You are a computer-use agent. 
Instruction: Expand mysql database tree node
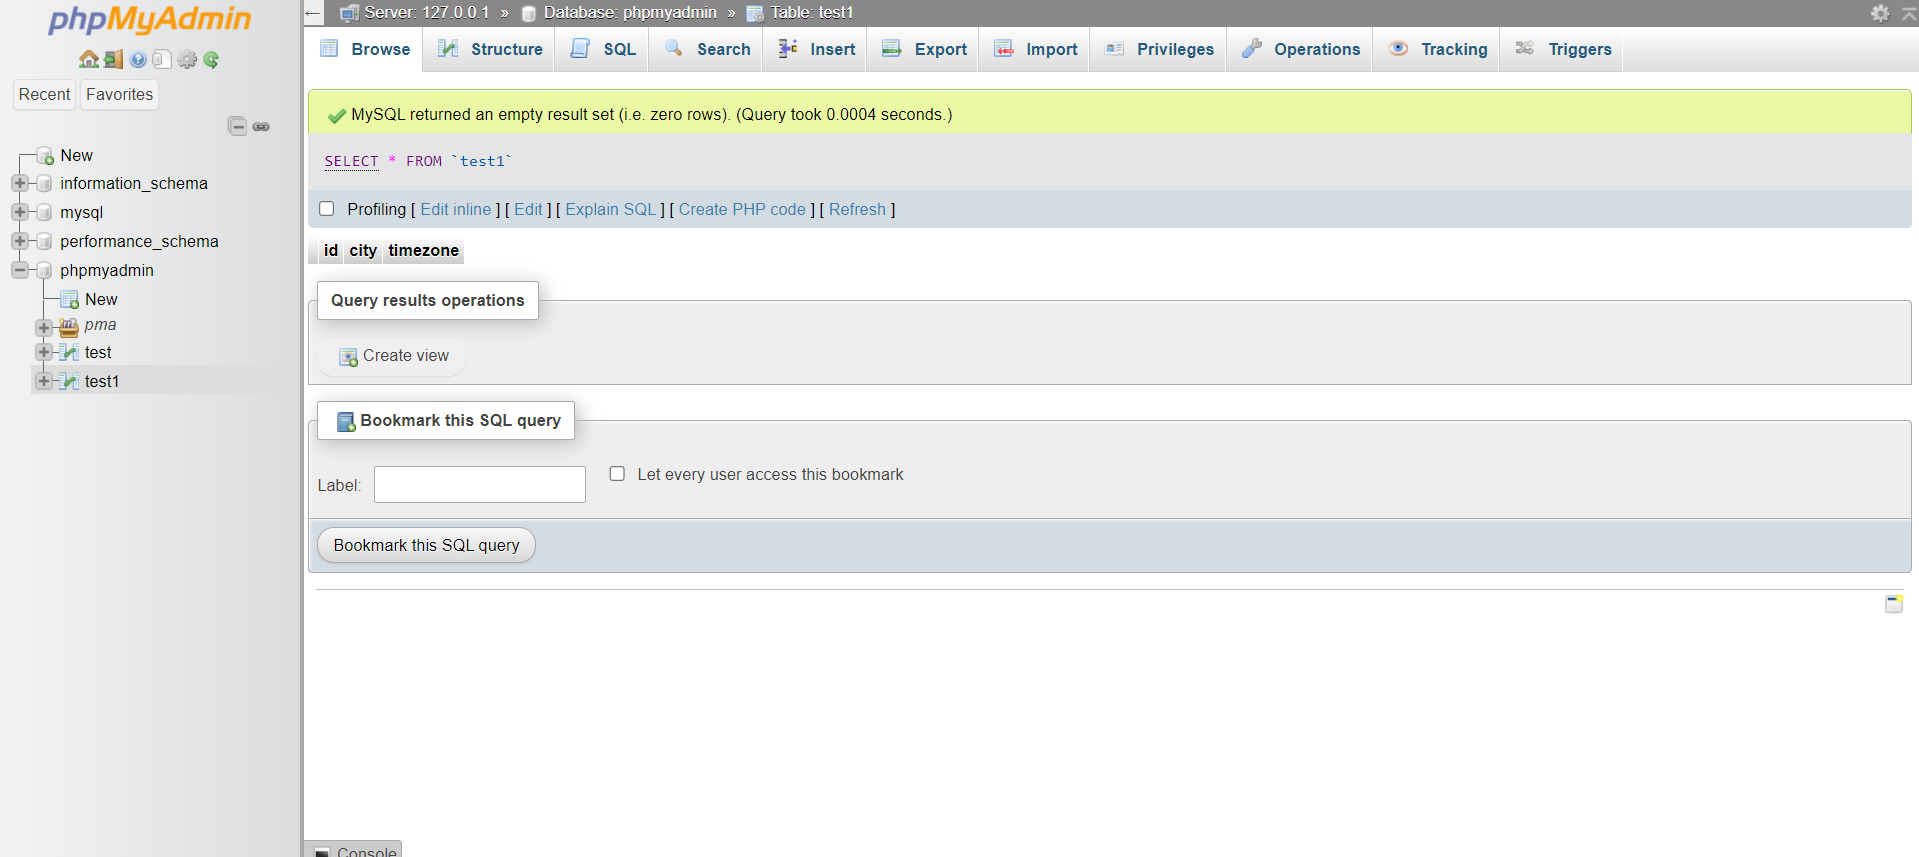pyautogui.click(x=20, y=212)
